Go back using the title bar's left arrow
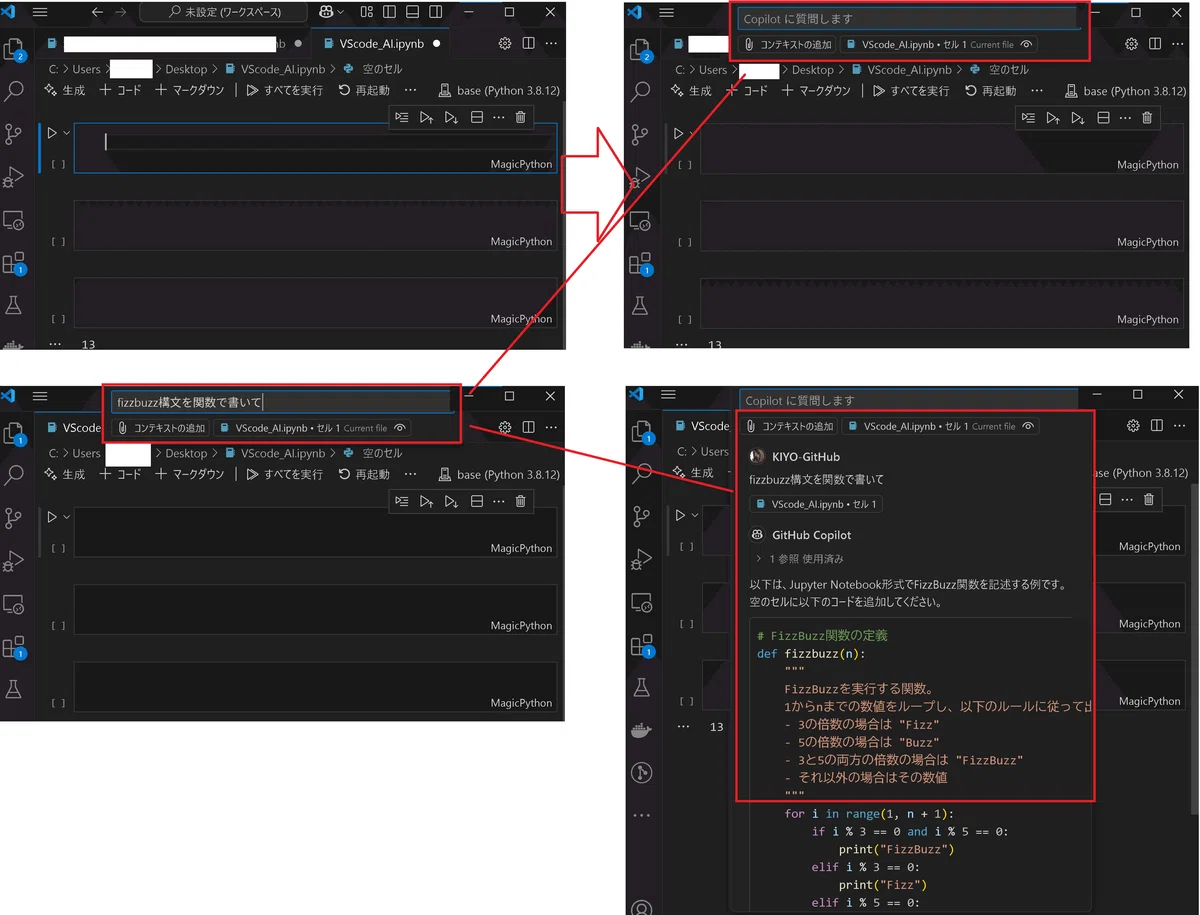This screenshot has width=1200, height=915. (x=97, y=12)
